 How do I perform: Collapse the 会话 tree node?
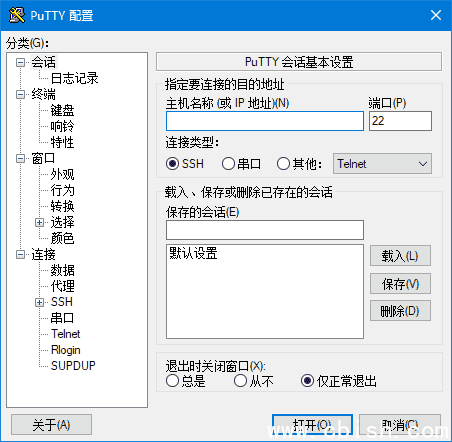tap(21, 62)
